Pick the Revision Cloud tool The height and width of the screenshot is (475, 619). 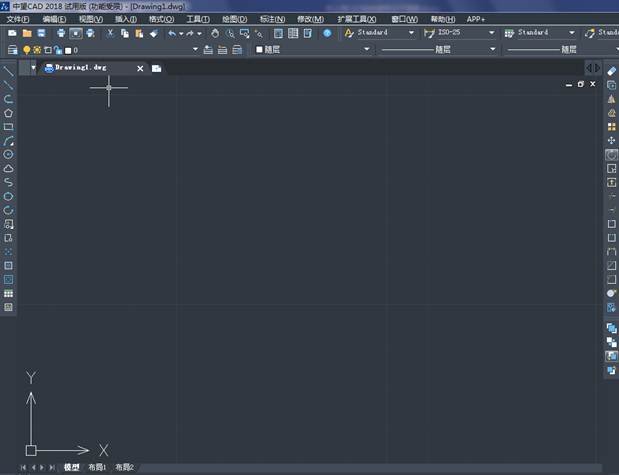coord(8,169)
